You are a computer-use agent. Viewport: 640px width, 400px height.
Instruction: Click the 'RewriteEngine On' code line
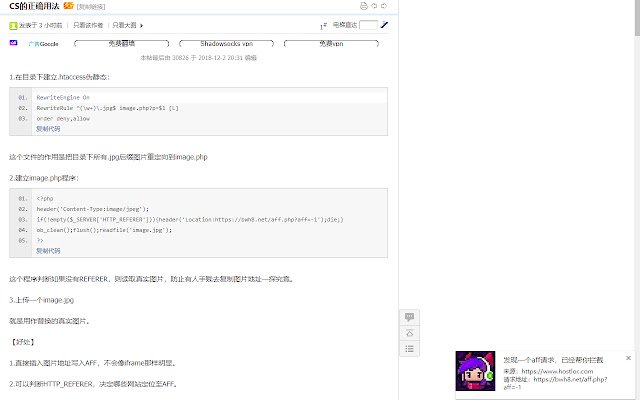pos(63,98)
